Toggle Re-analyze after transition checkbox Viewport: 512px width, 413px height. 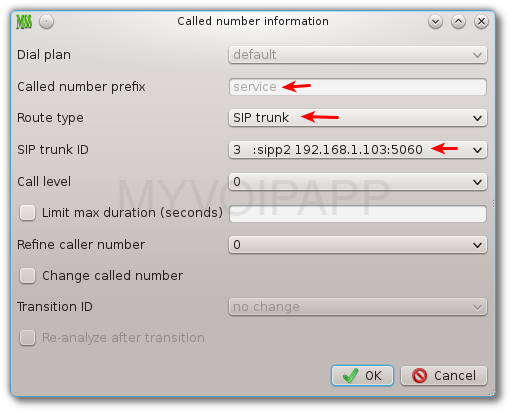point(27,338)
